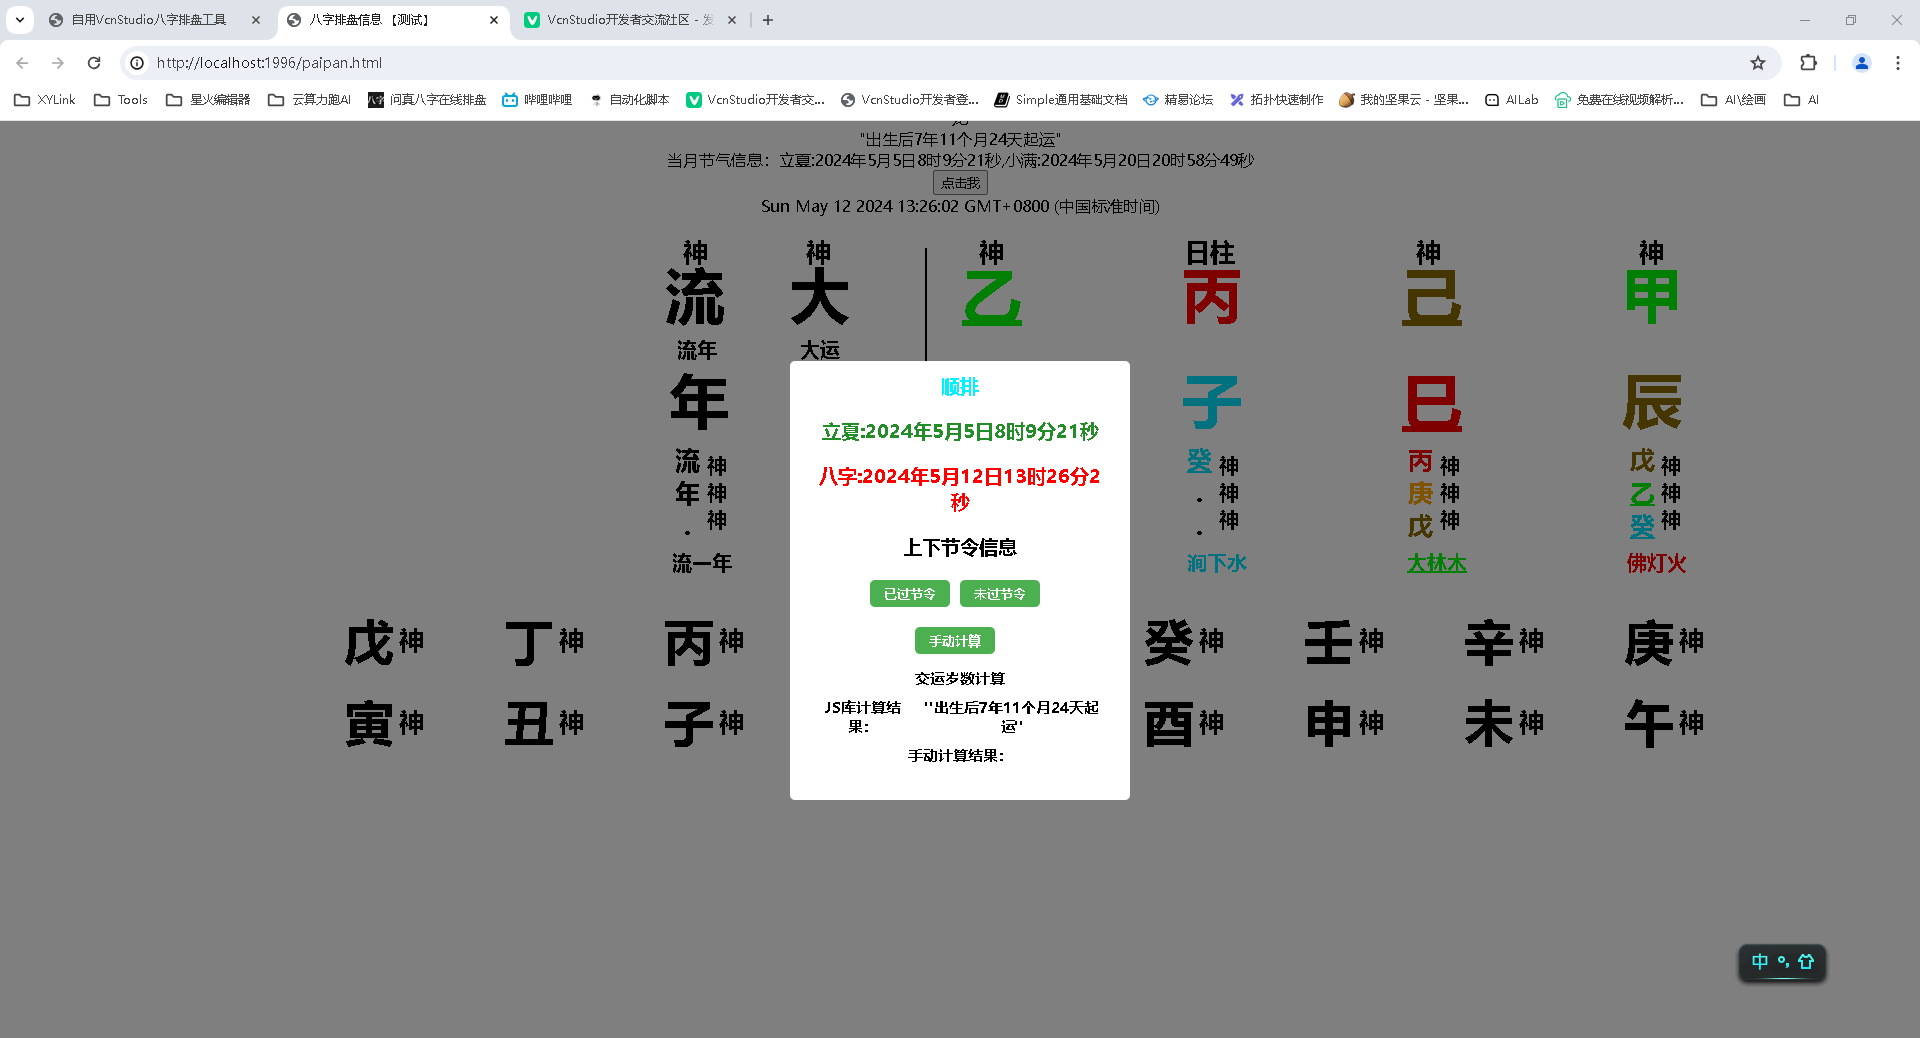
Task: Expand the XYLink bookmark folder
Action: (45, 100)
